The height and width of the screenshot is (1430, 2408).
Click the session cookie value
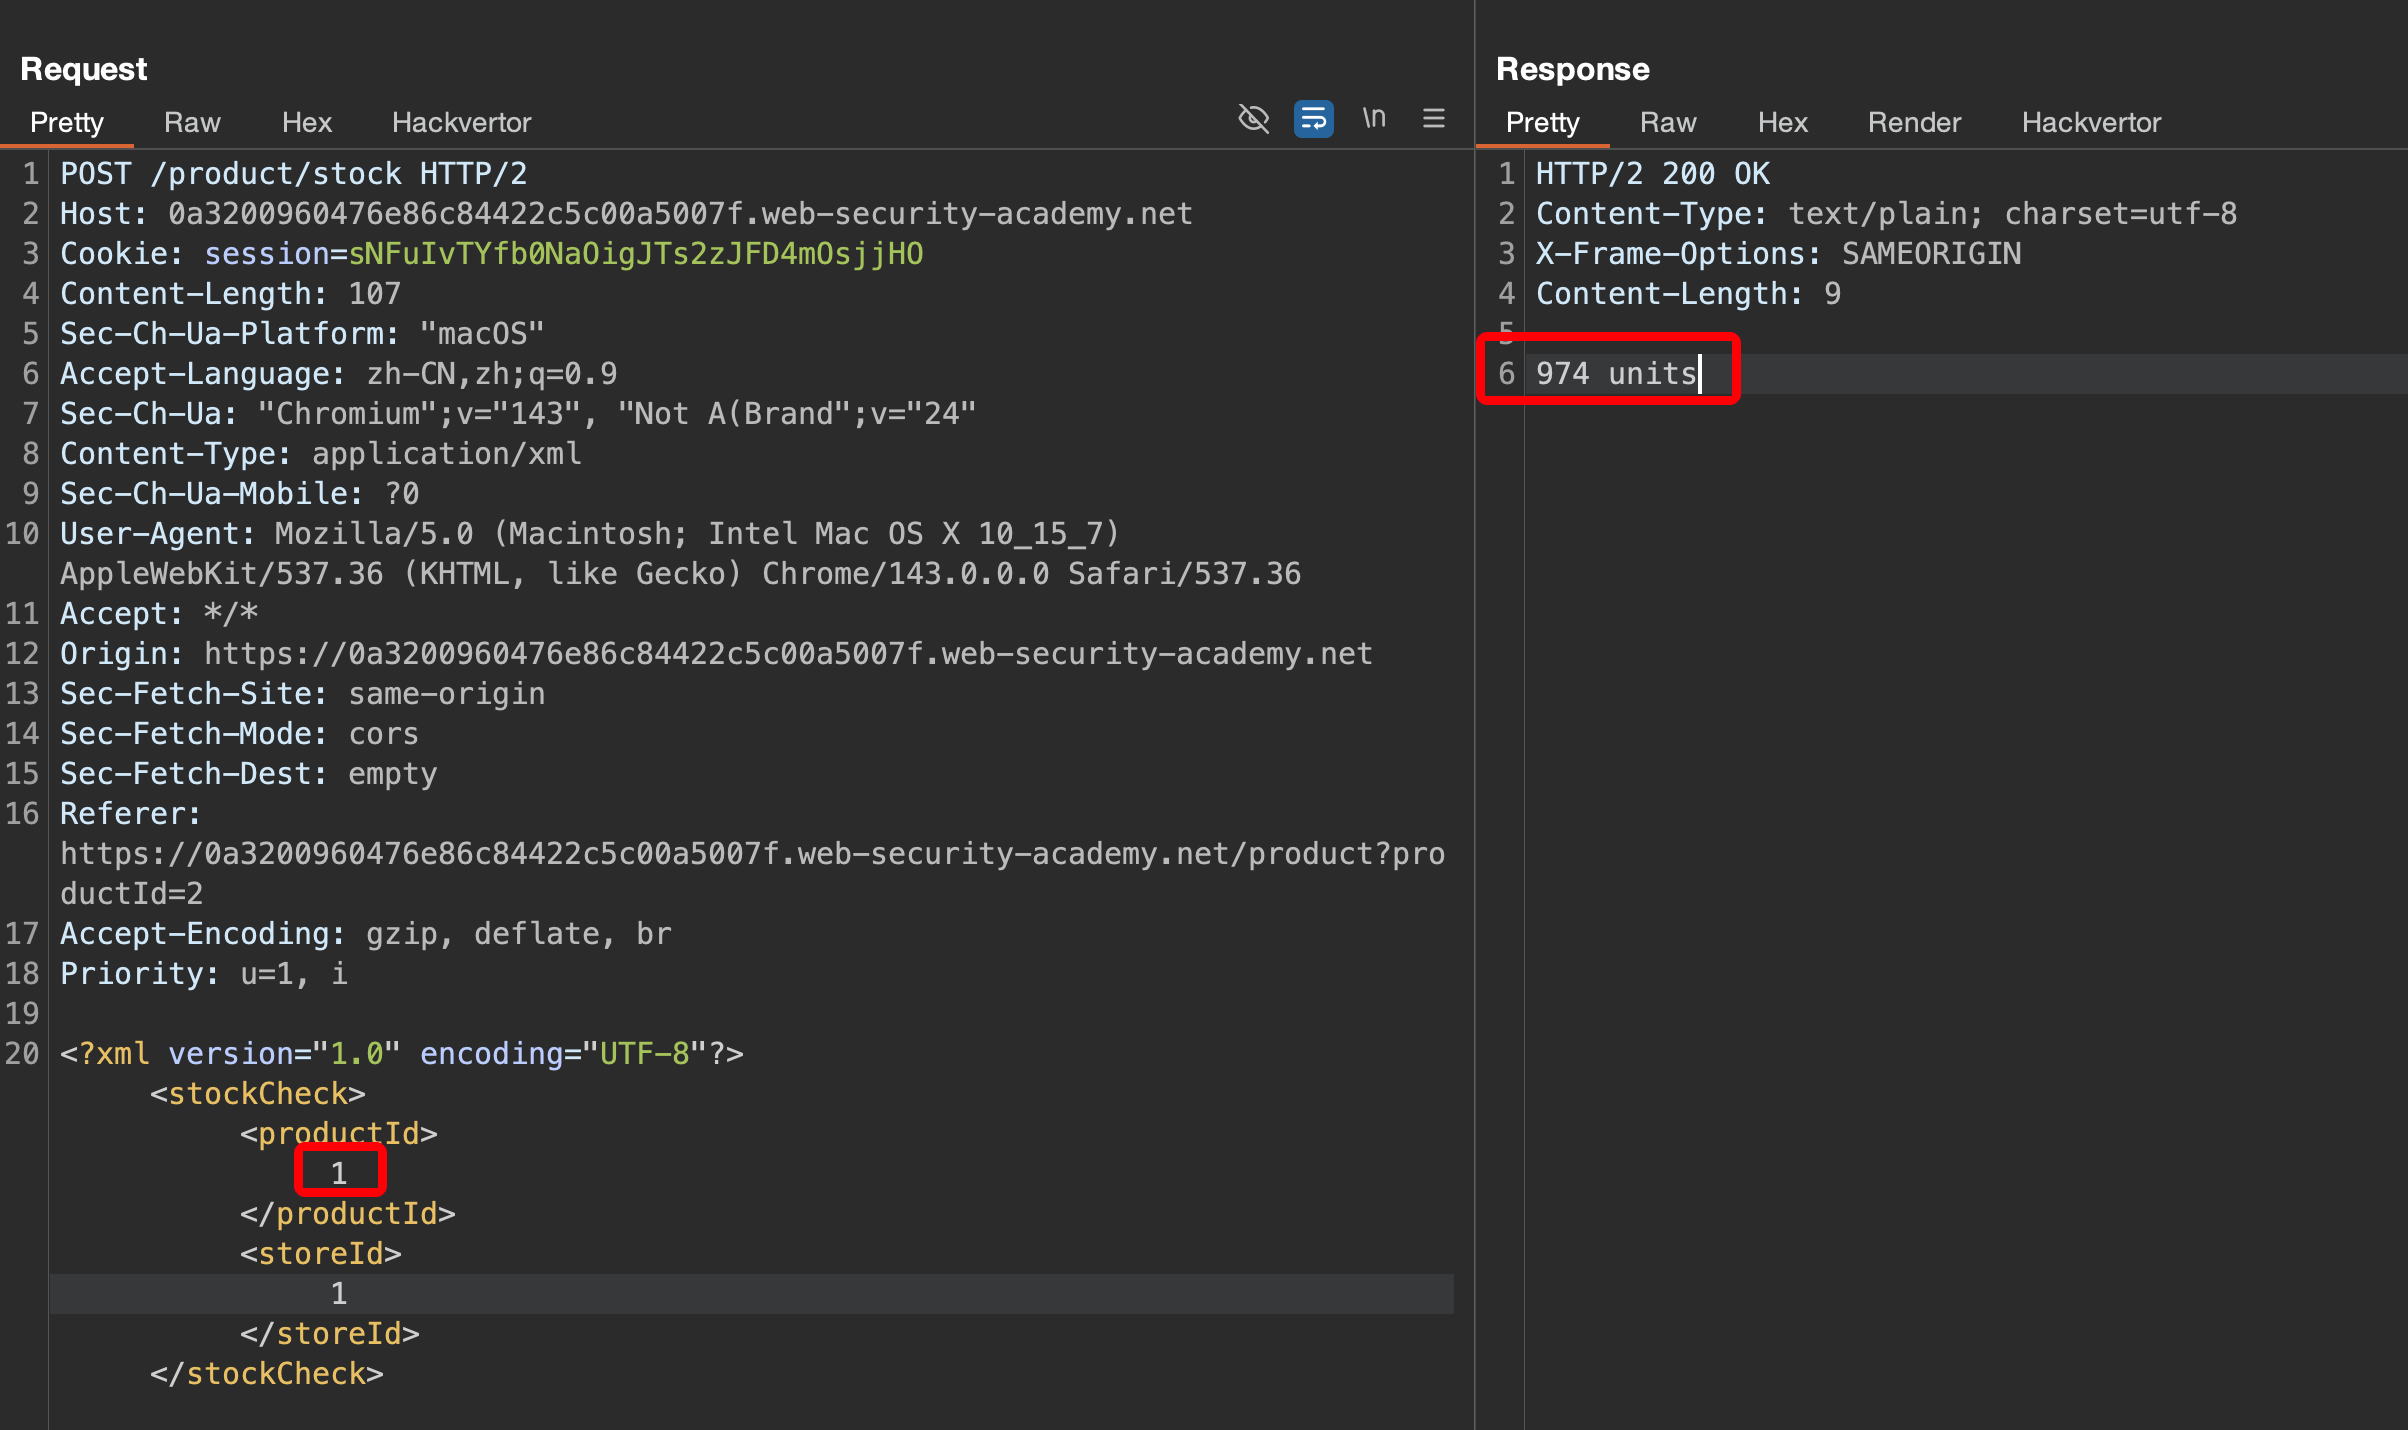coord(636,254)
